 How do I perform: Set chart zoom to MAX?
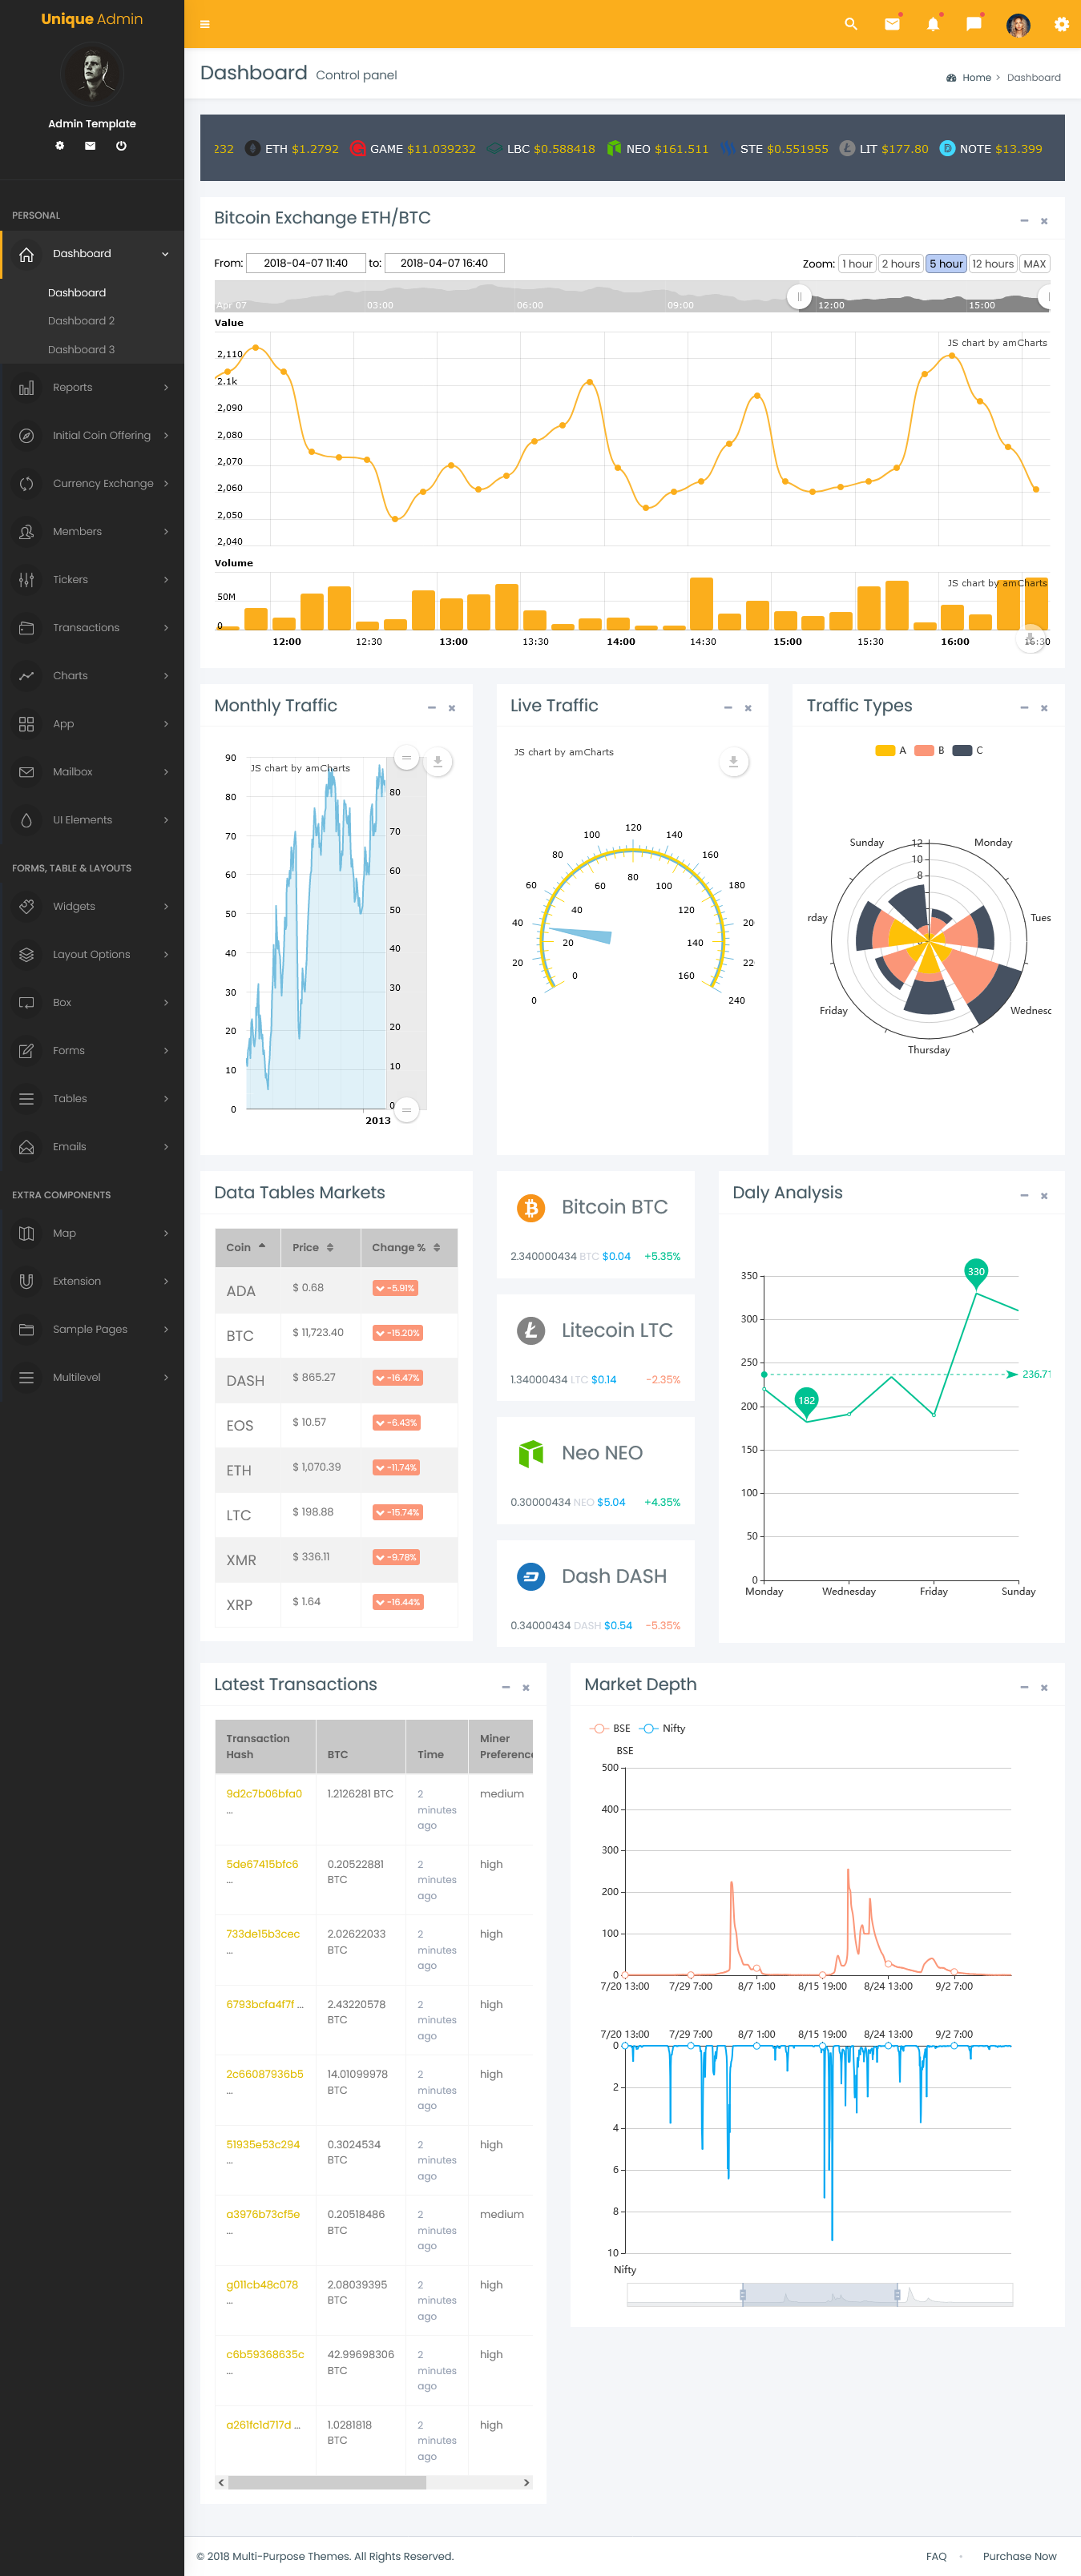tap(1034, 264)
